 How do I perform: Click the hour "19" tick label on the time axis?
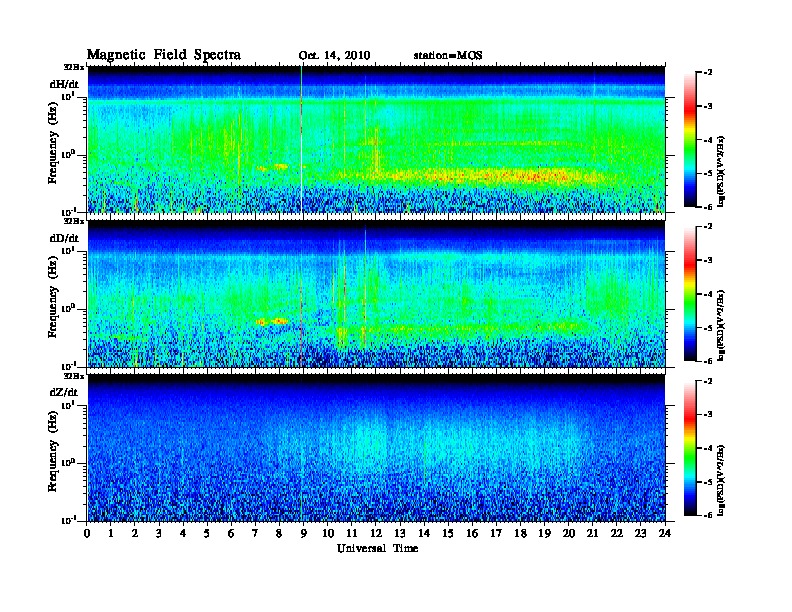click(x=544, y=533)
